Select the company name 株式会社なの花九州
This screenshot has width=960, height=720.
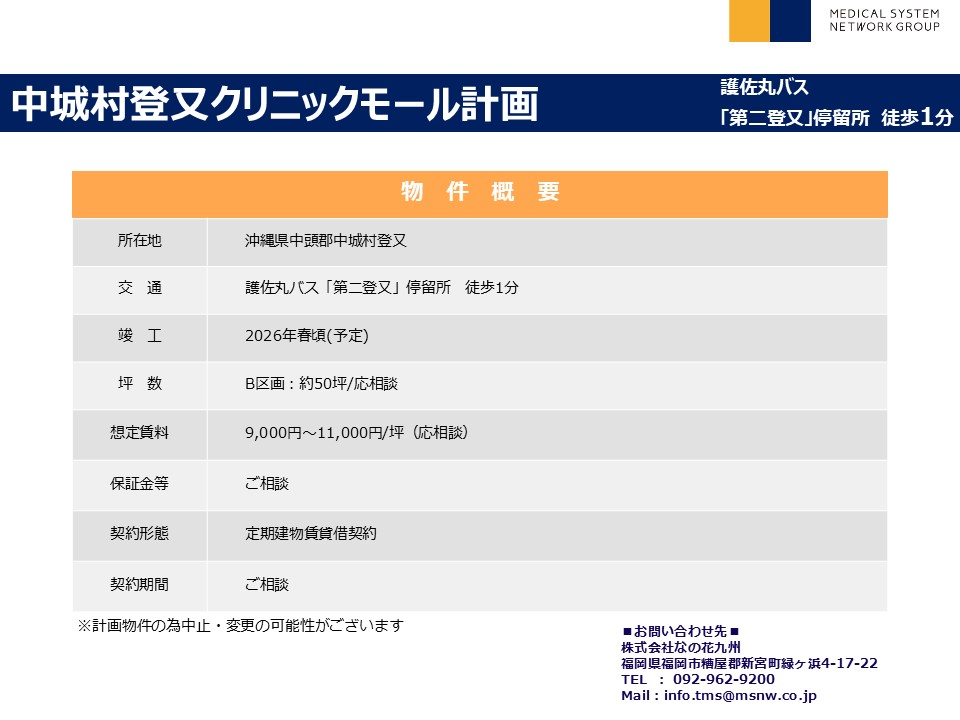(681, 647)
